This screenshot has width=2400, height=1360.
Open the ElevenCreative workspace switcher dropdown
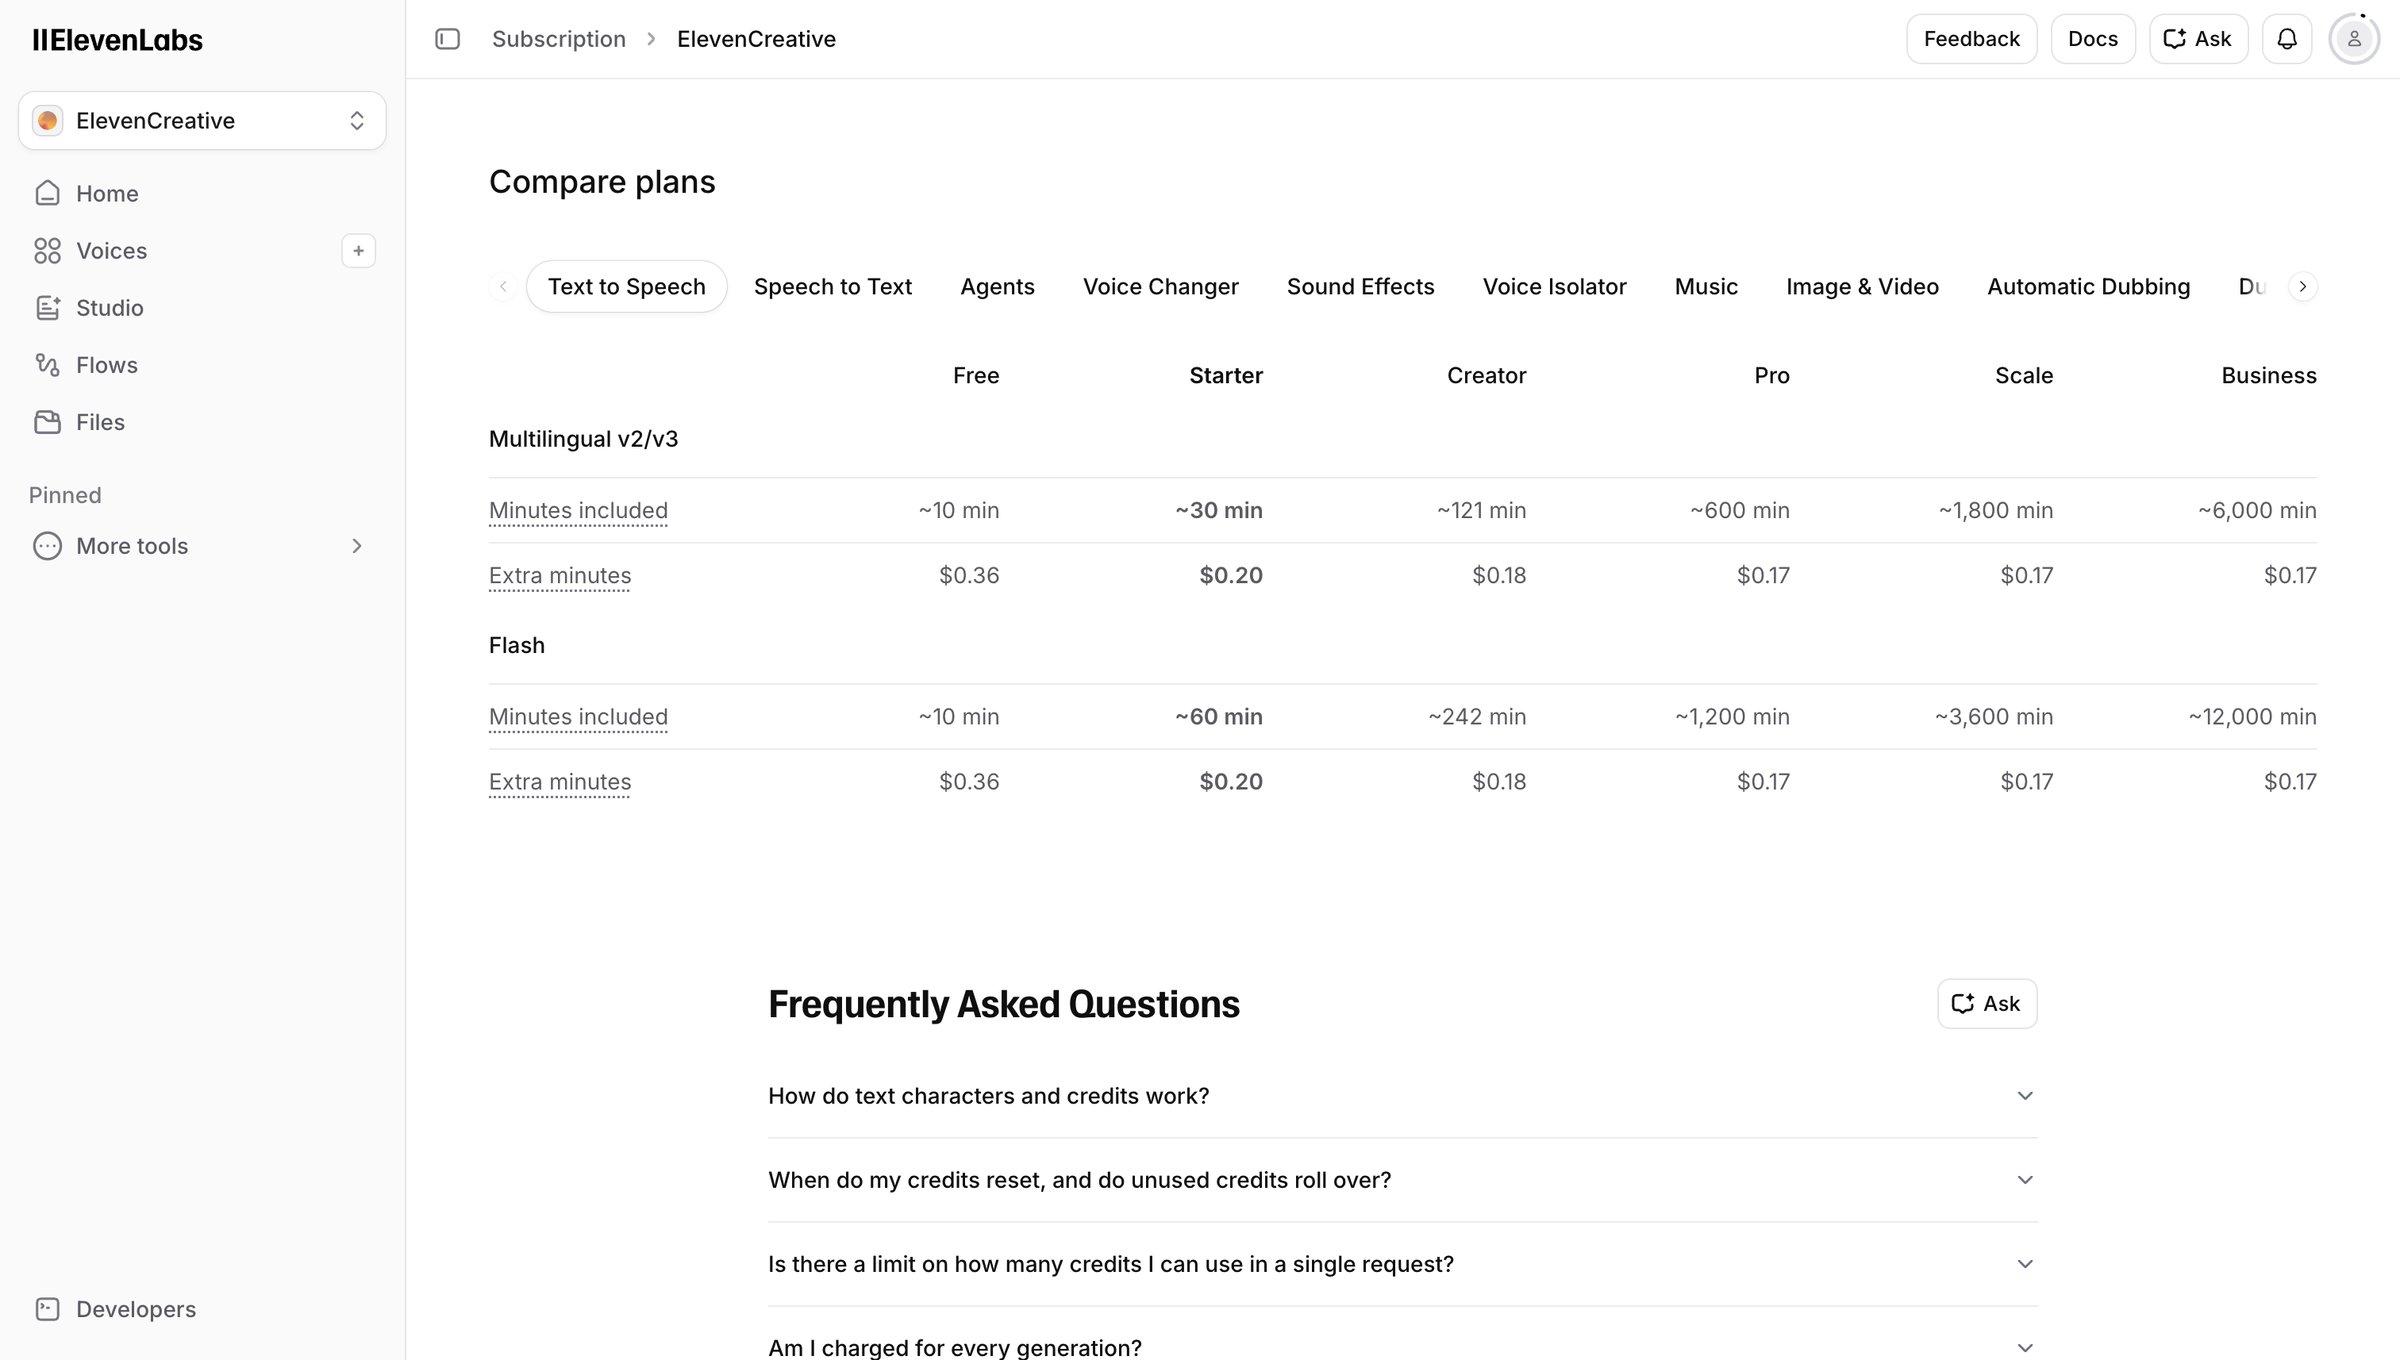coord(202,121)
